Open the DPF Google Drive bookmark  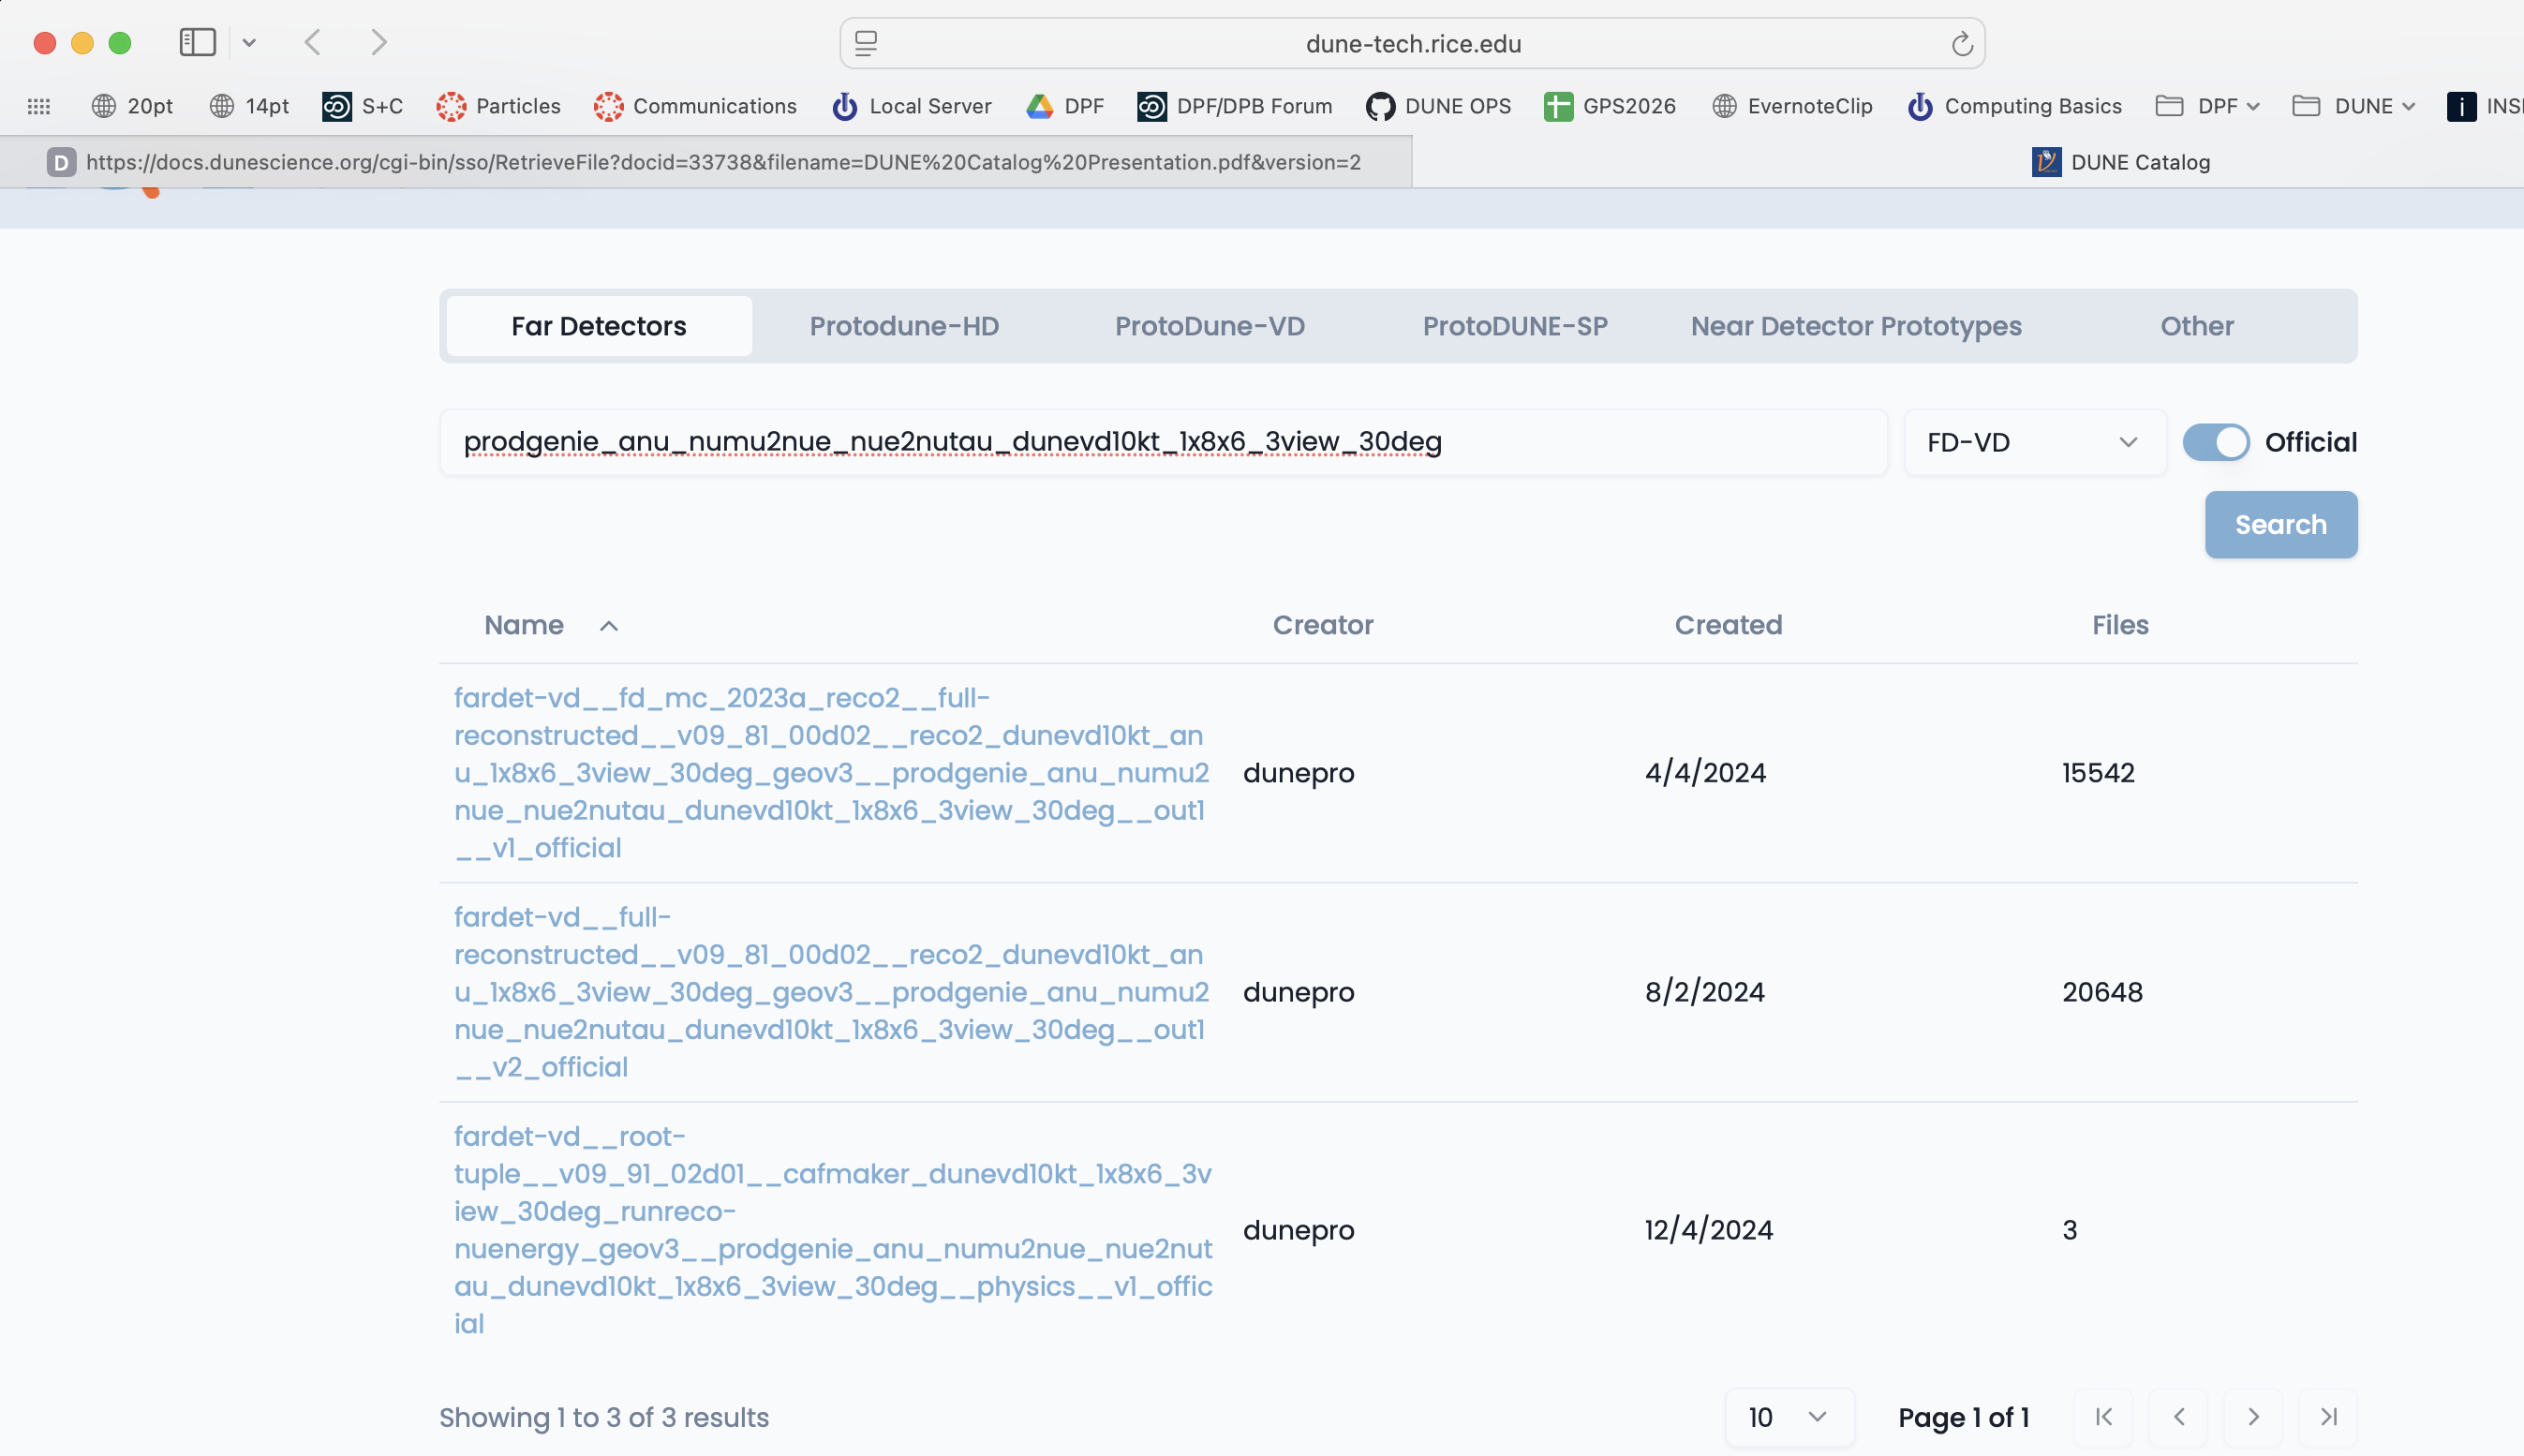coord(1063,105)
